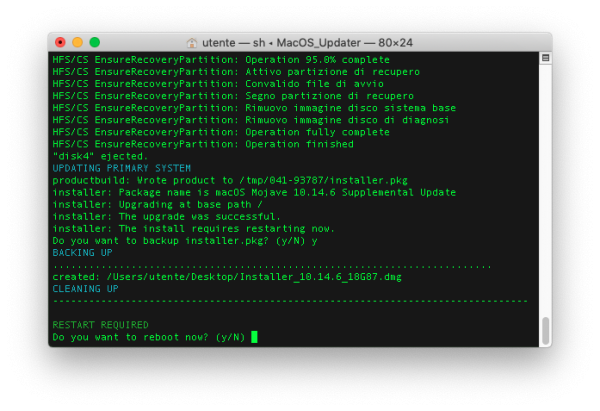Click the '"disk4" ejected.' line
The width and height of the screenshot is (600, 411).
[100, 156]
